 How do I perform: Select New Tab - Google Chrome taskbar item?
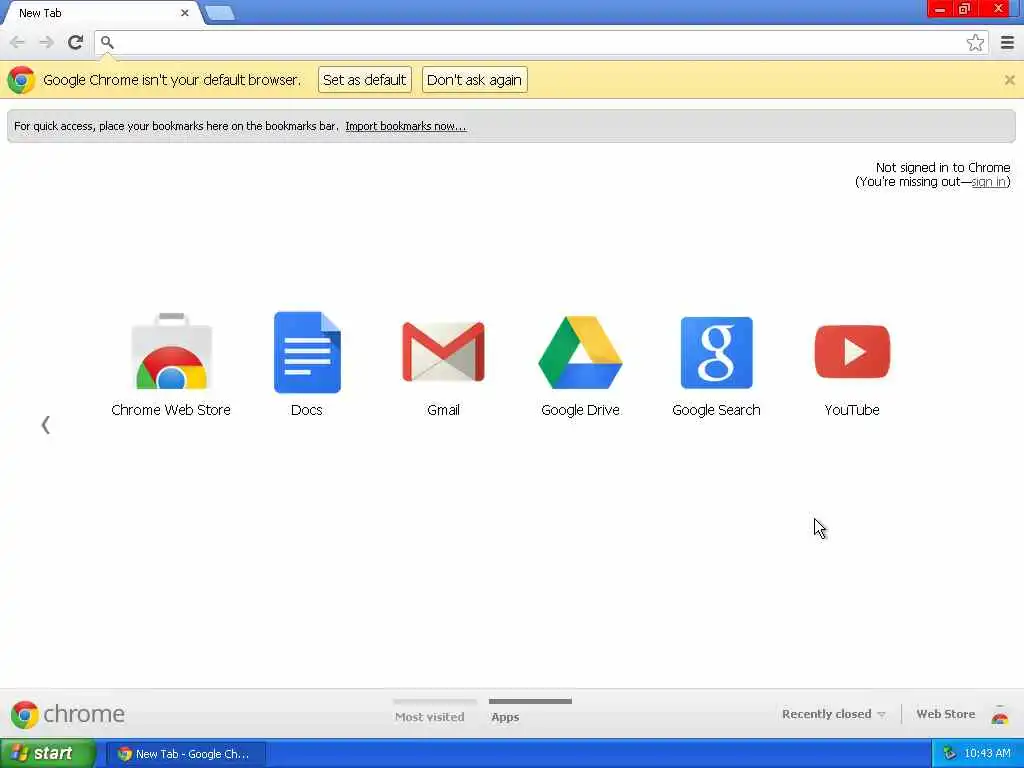pos(186,754)
